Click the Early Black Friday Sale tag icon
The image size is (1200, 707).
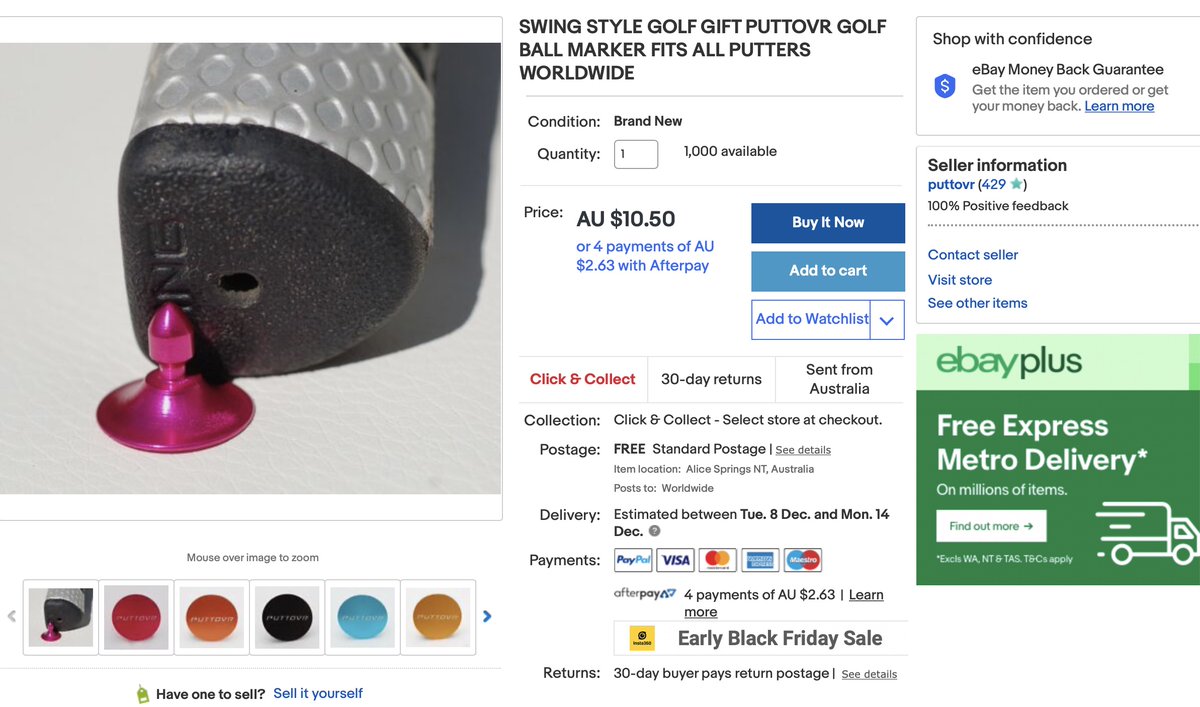(x=642, y=638)
